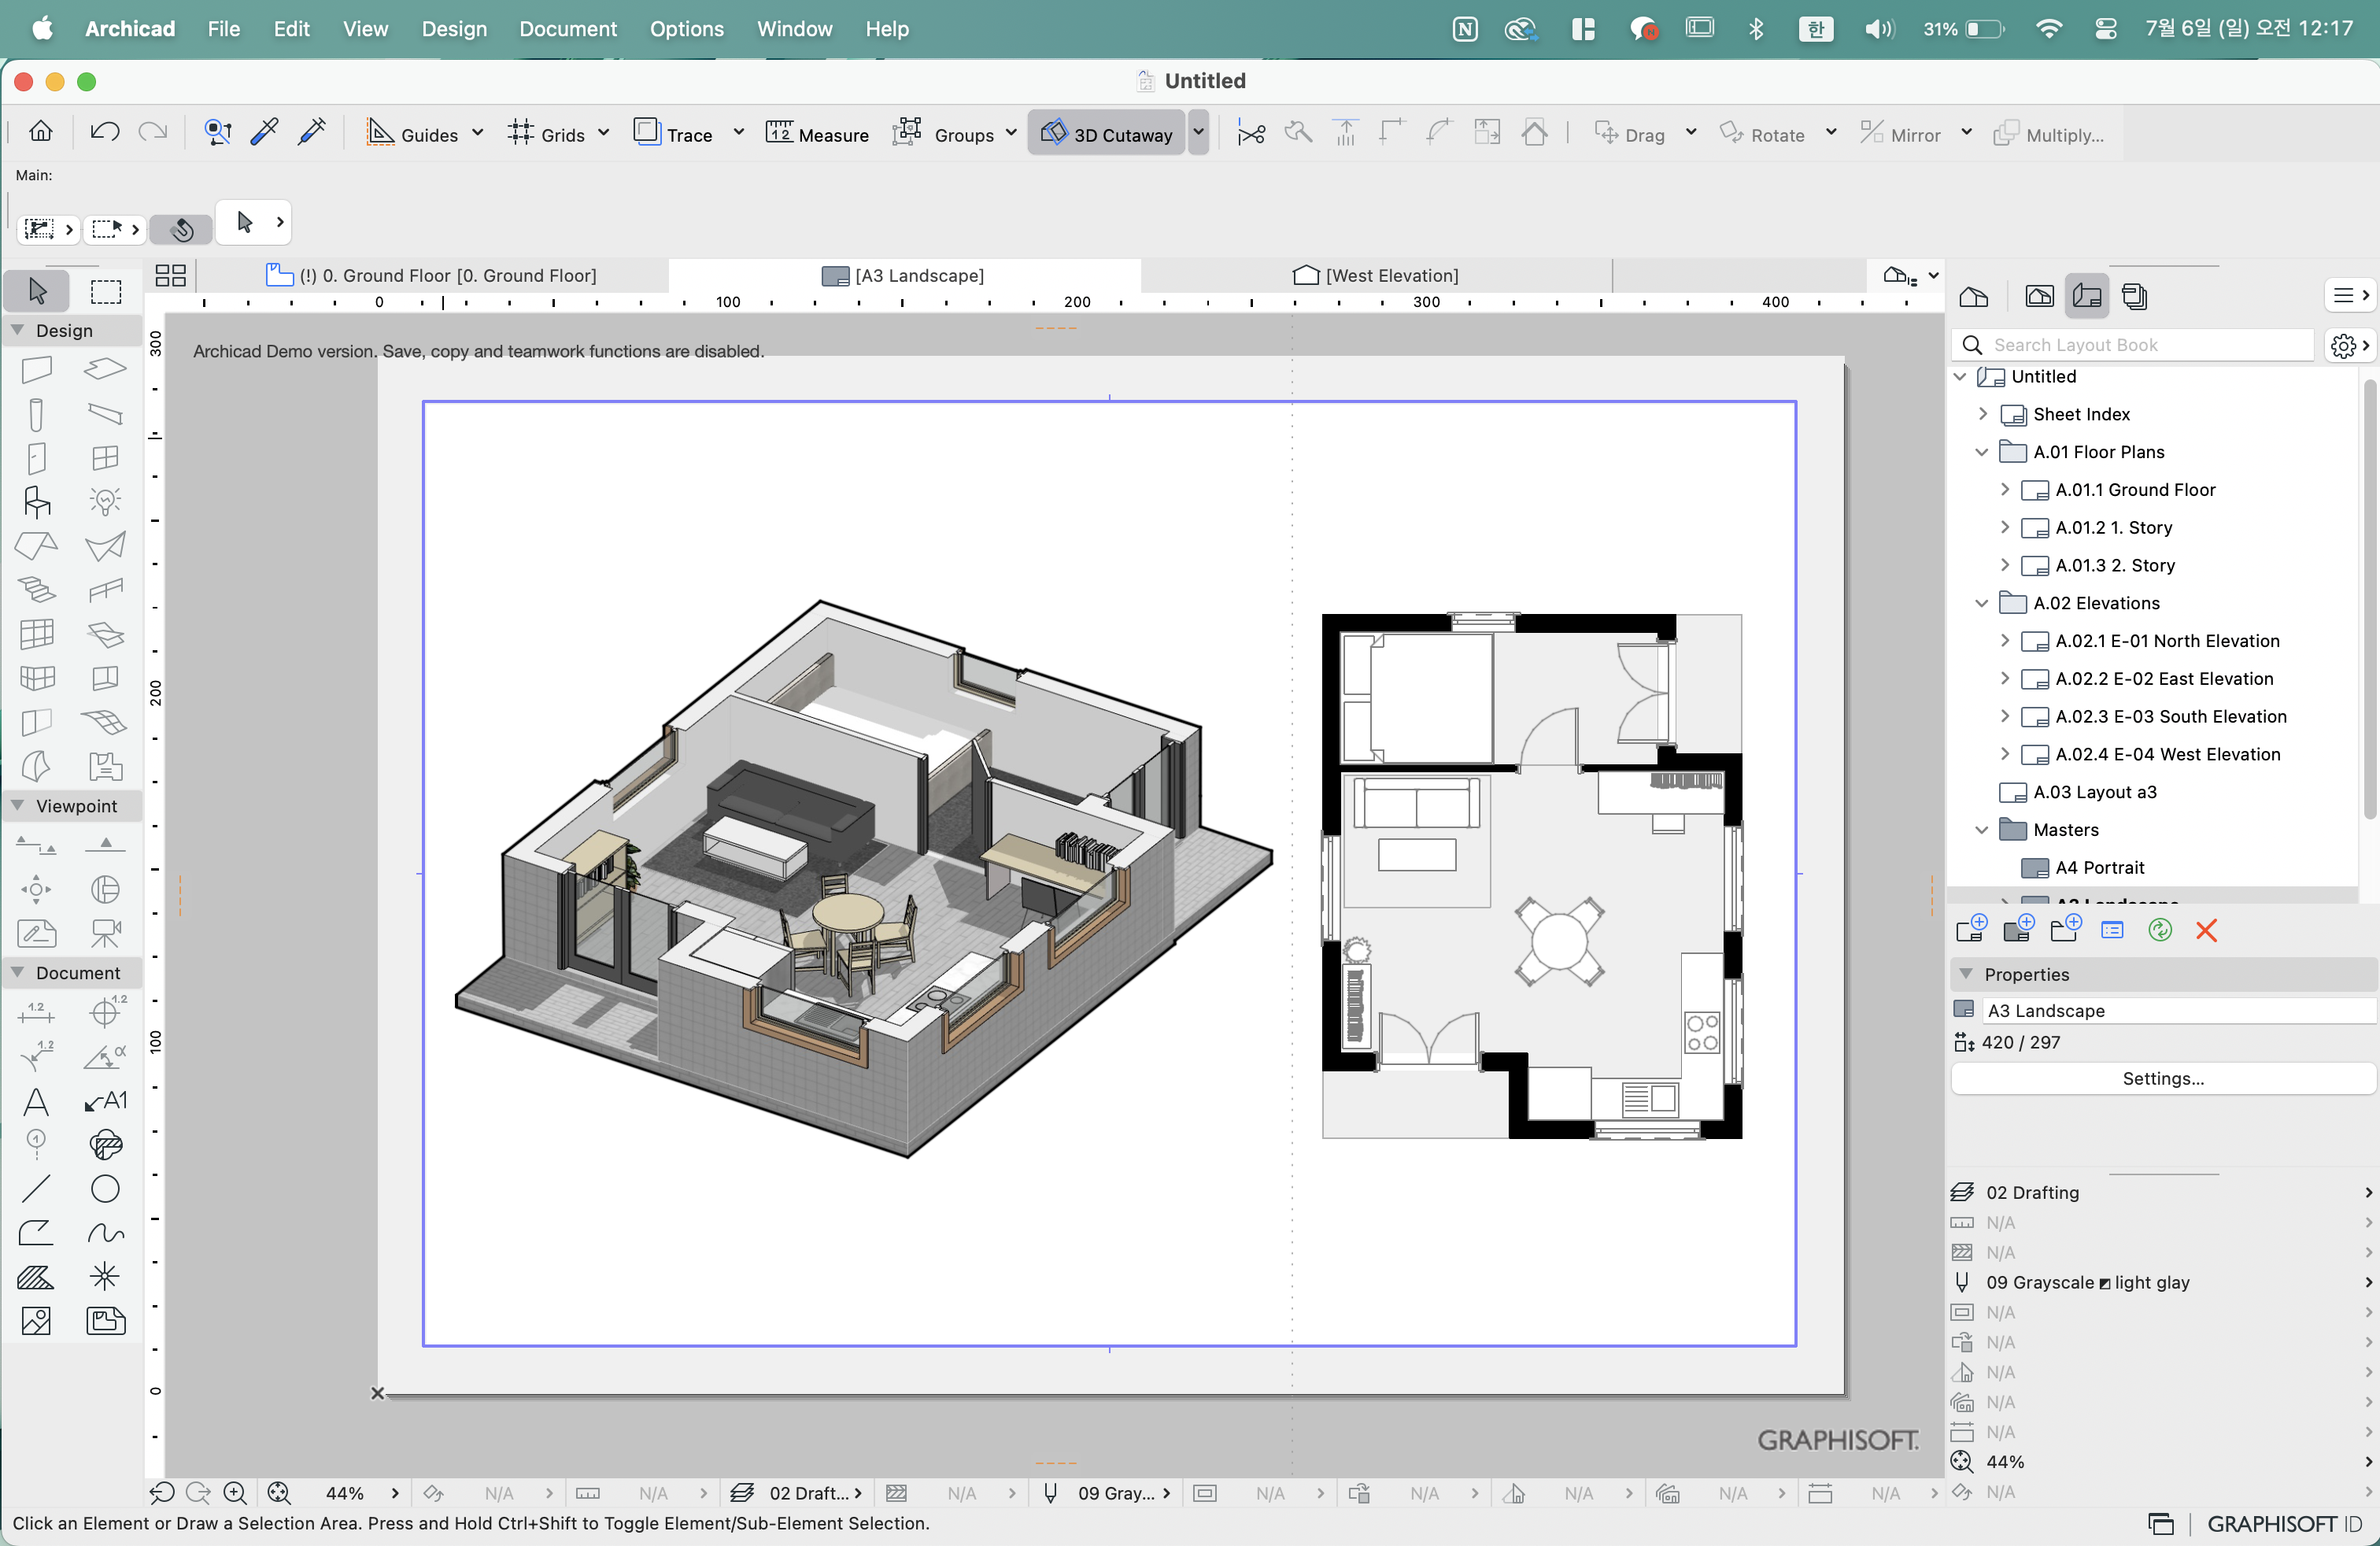Select the Drawing tool

point(105,1321)
